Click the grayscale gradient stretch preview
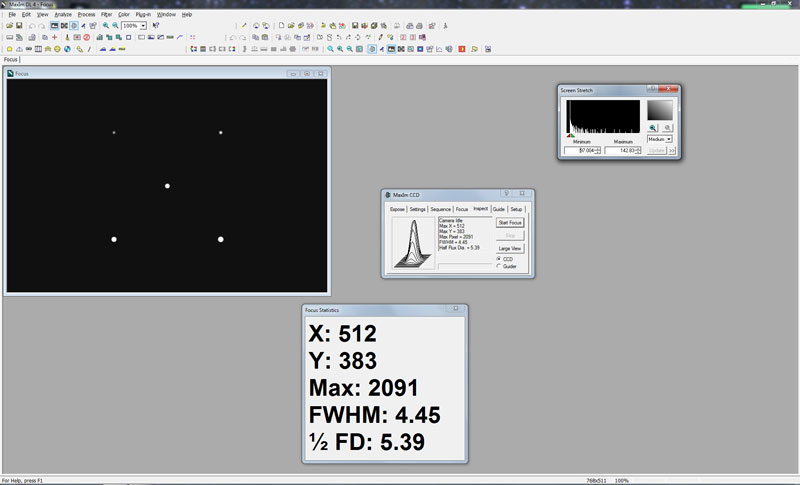Screen dimensions: 800x485 pos(660,110)
